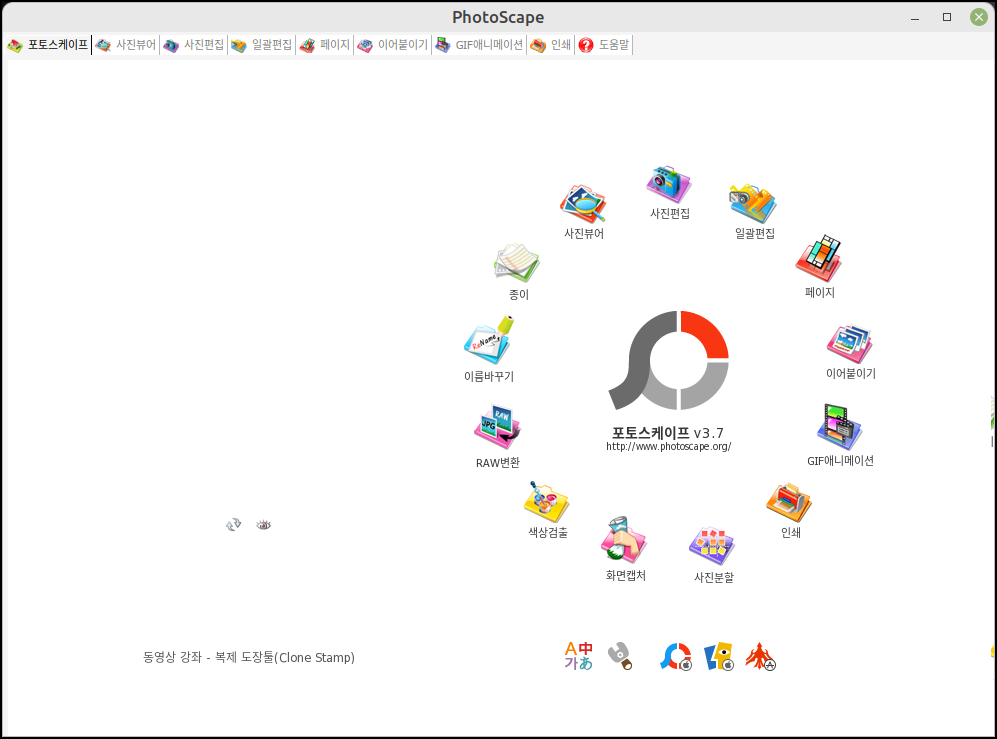
Task: Open the 색상검출 color picker icon
Action: [x=547, y=502]
